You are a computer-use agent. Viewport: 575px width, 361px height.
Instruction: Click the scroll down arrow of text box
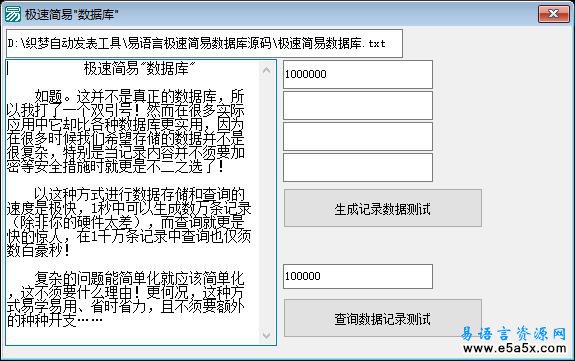pyautogui.click(x=267, y=335)
